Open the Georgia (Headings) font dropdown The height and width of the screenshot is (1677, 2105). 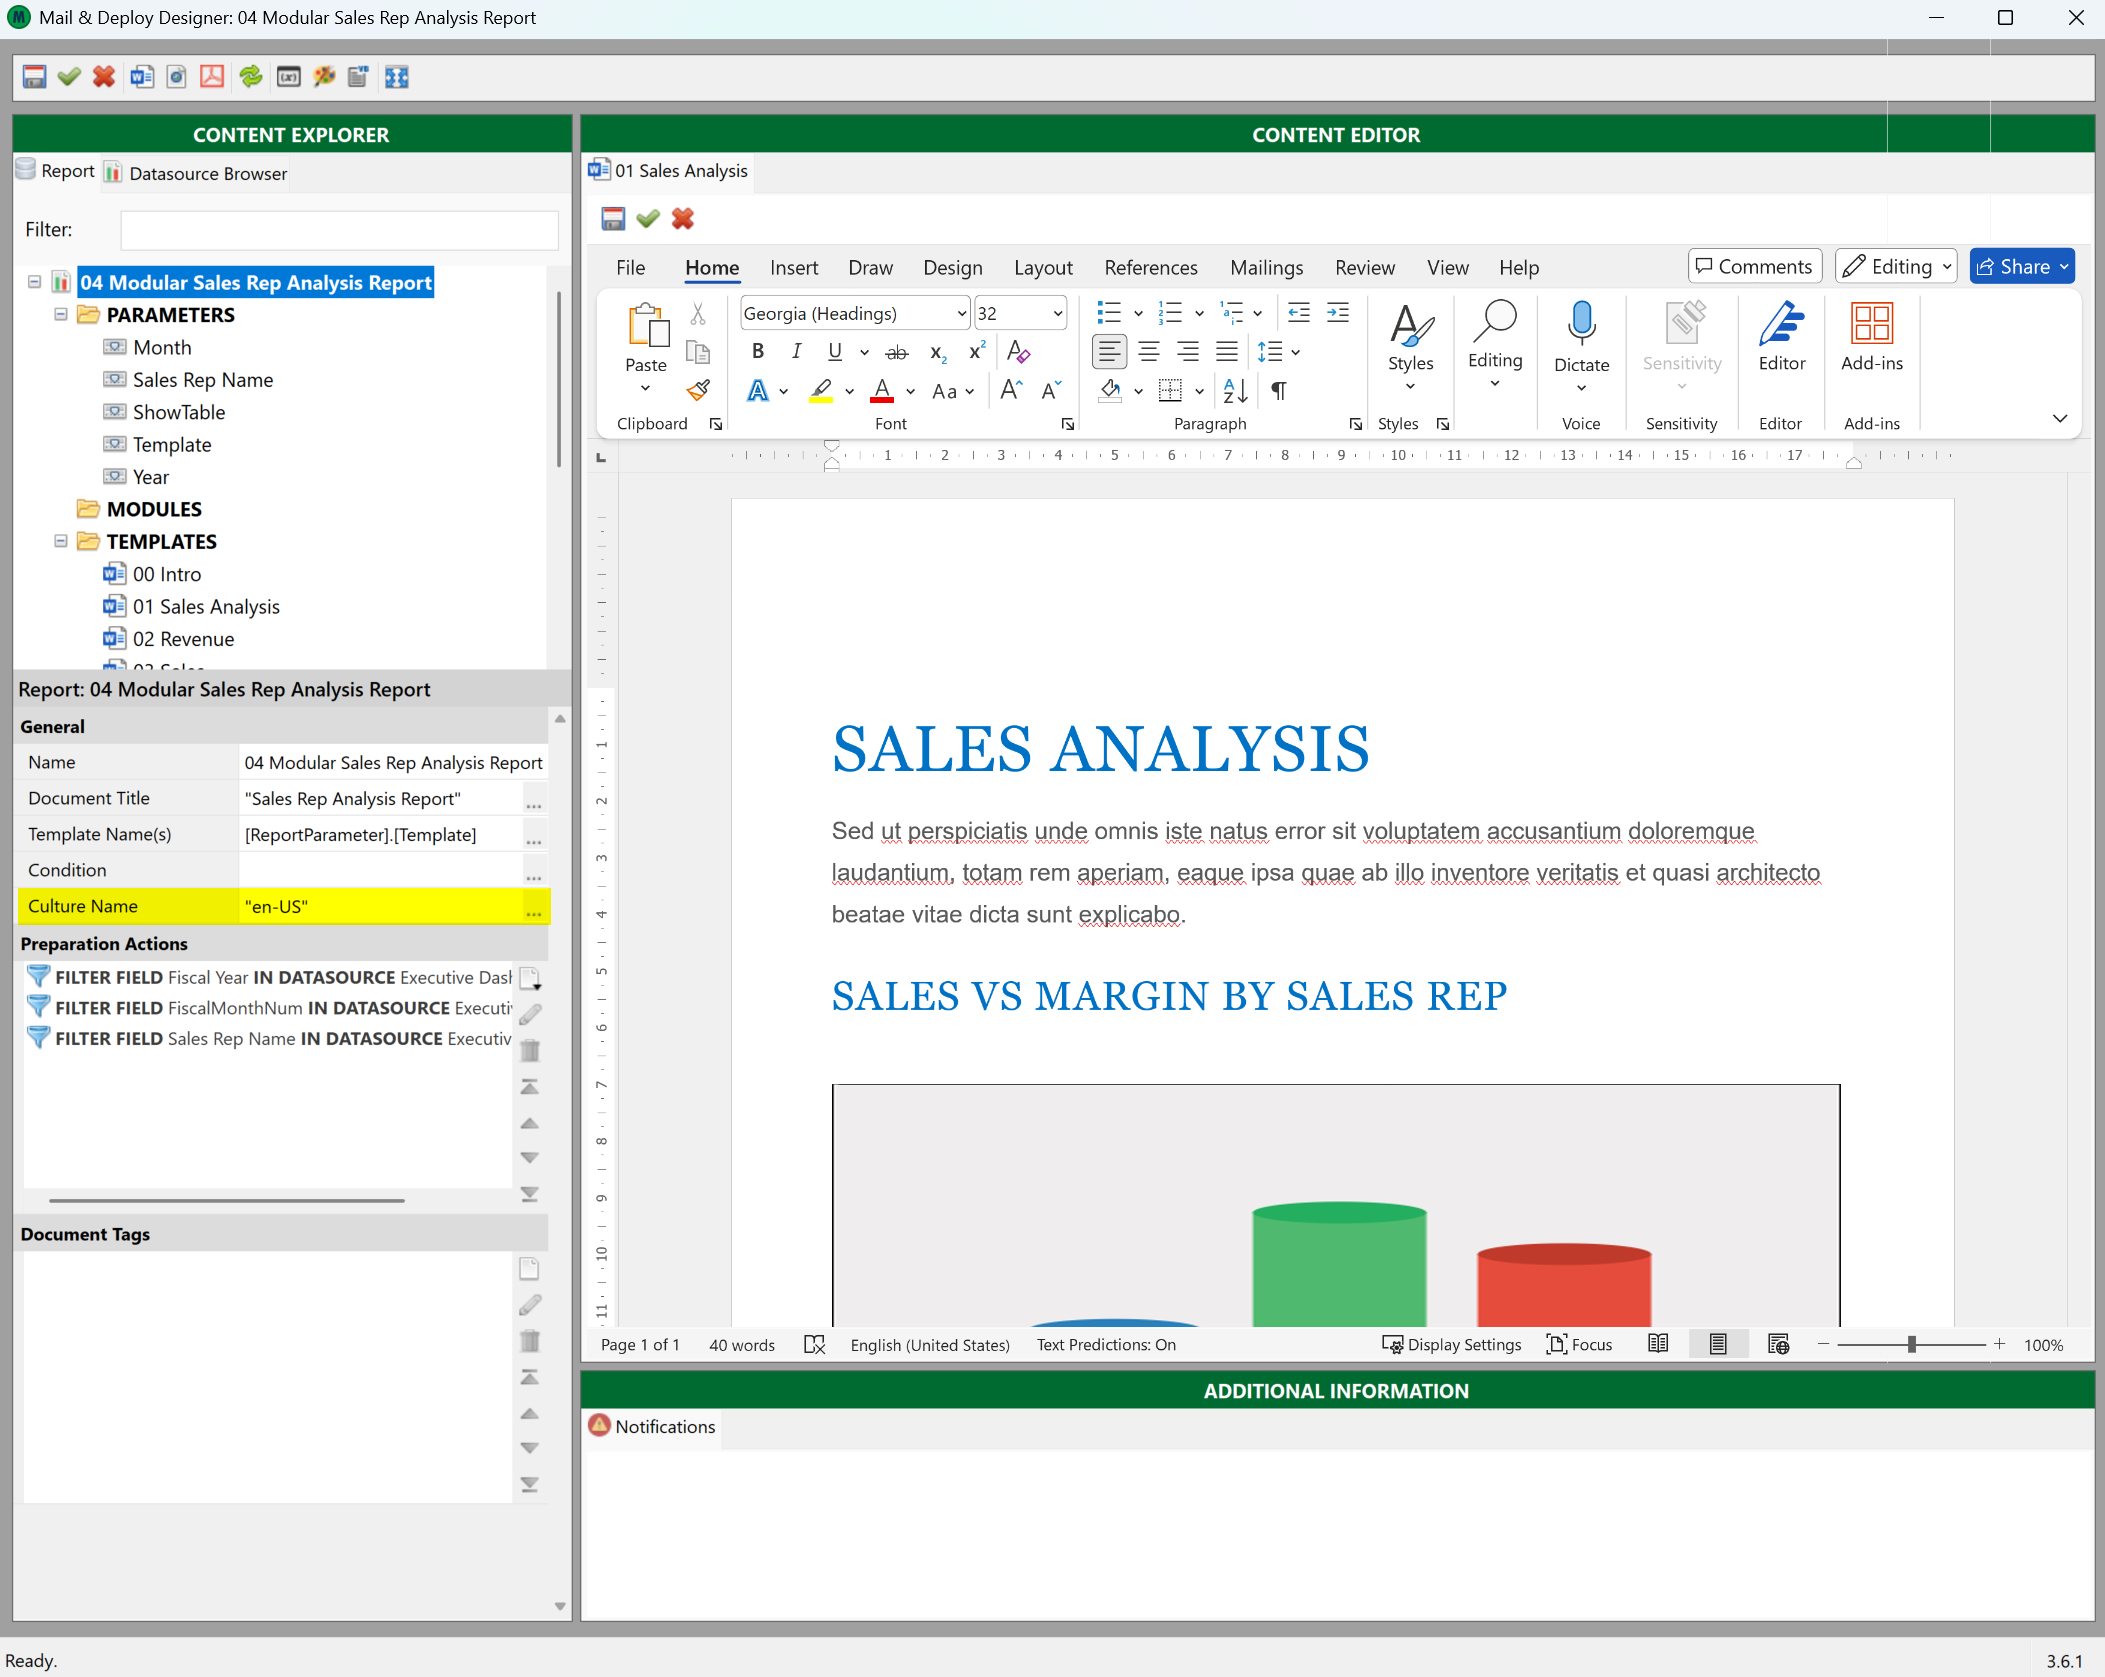[x=961, y=314]
